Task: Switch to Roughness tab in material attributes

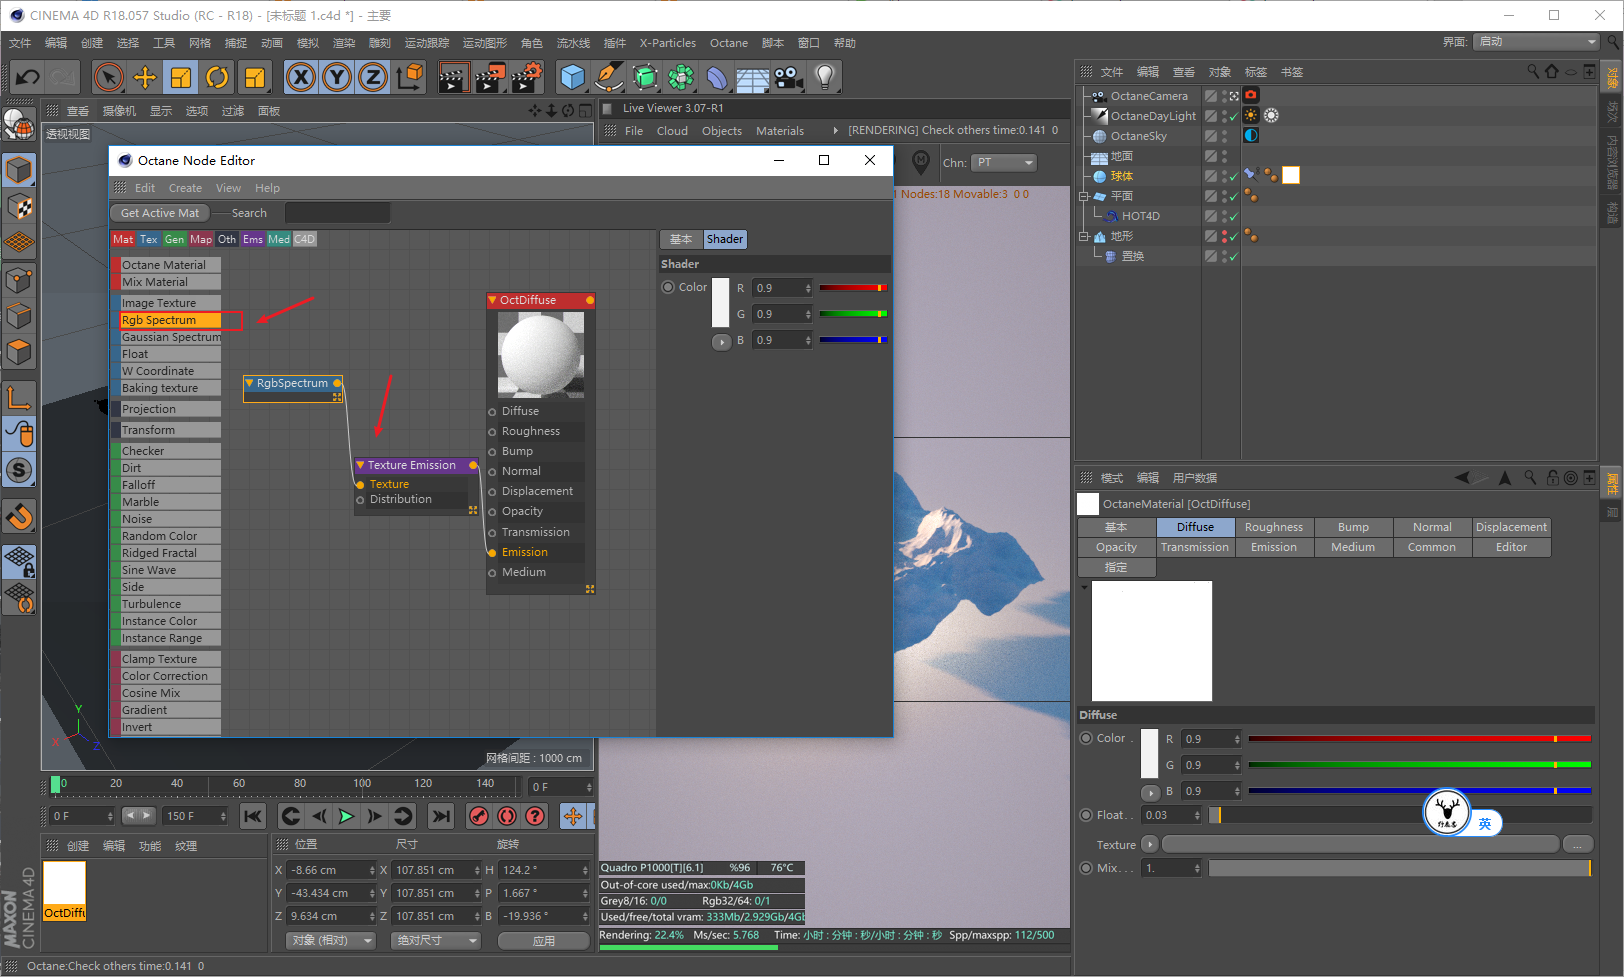Action: point(1274,527)
